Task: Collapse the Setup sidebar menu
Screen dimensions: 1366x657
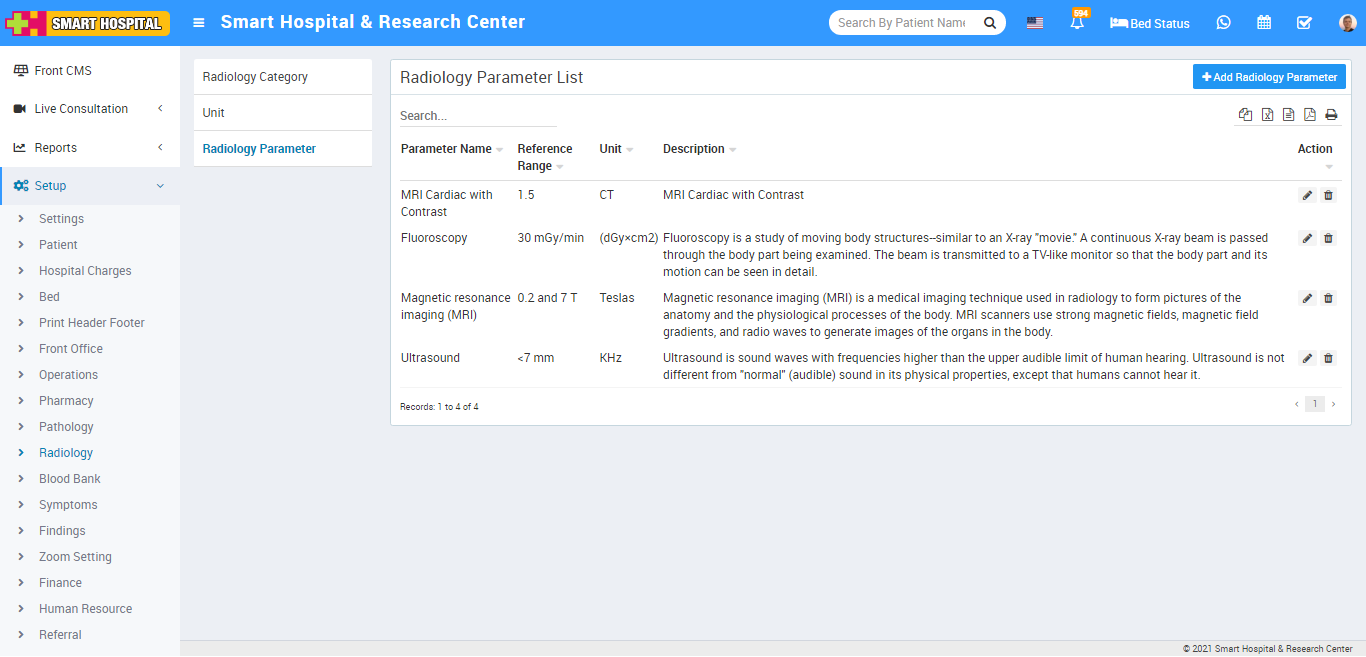Action: [89, 186]
